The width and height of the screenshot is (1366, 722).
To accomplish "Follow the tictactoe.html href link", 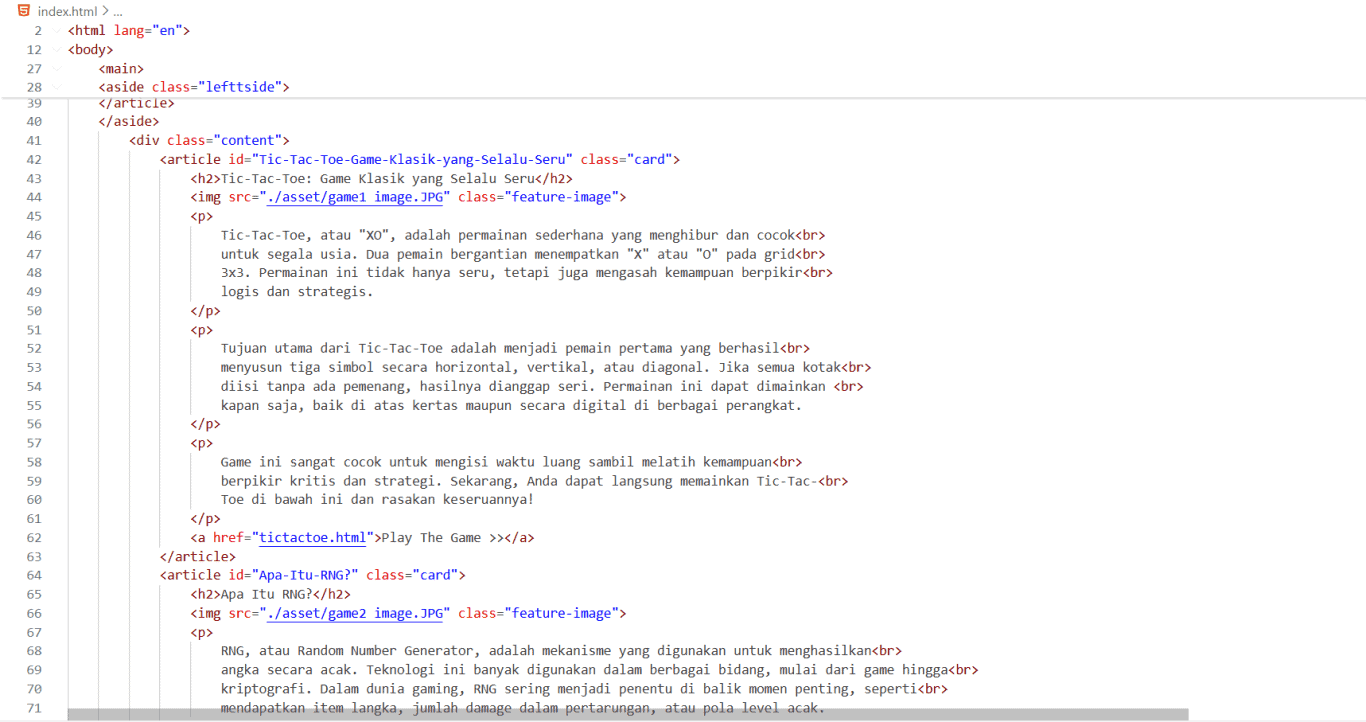I will [x=313, y=538].
